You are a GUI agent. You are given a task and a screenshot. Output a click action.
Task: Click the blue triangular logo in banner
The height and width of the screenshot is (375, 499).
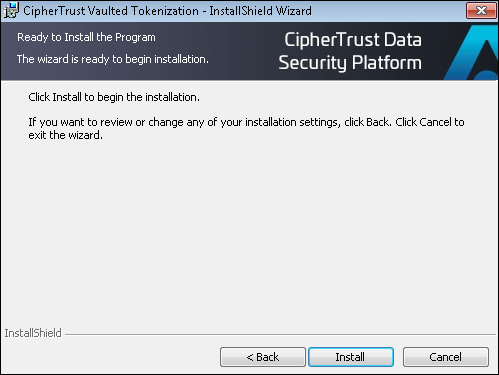coord(472,53)
